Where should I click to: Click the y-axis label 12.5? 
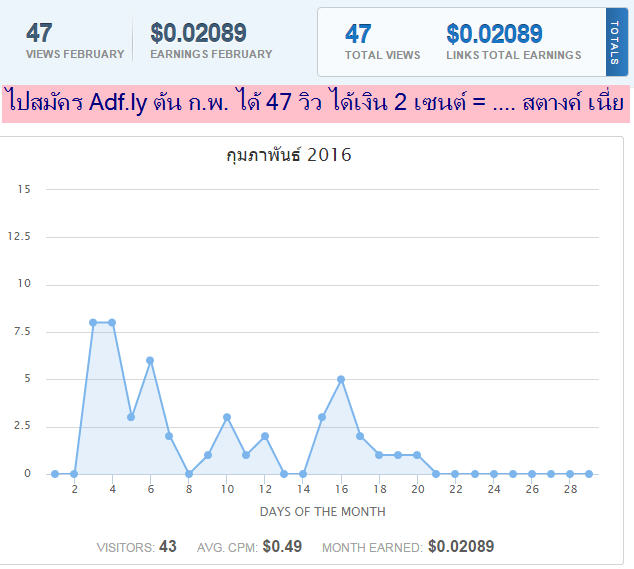(19, 236)
